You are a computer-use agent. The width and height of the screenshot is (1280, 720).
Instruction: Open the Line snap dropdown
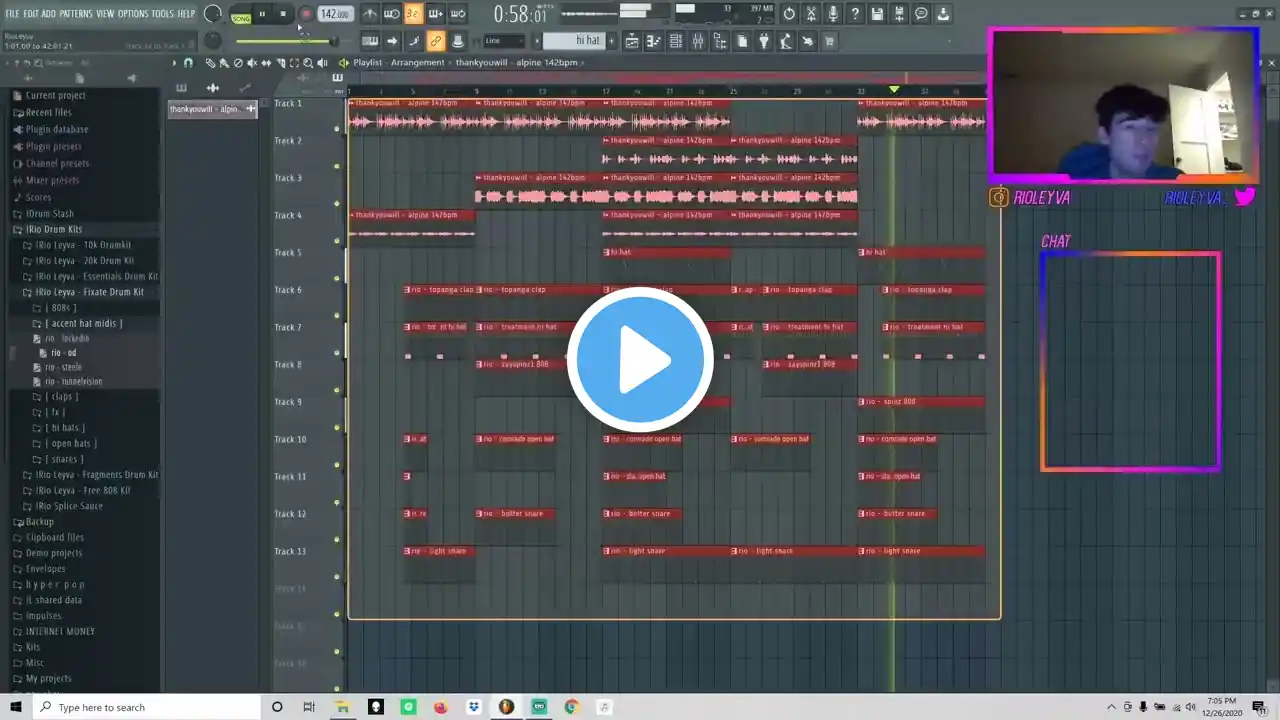504,41
